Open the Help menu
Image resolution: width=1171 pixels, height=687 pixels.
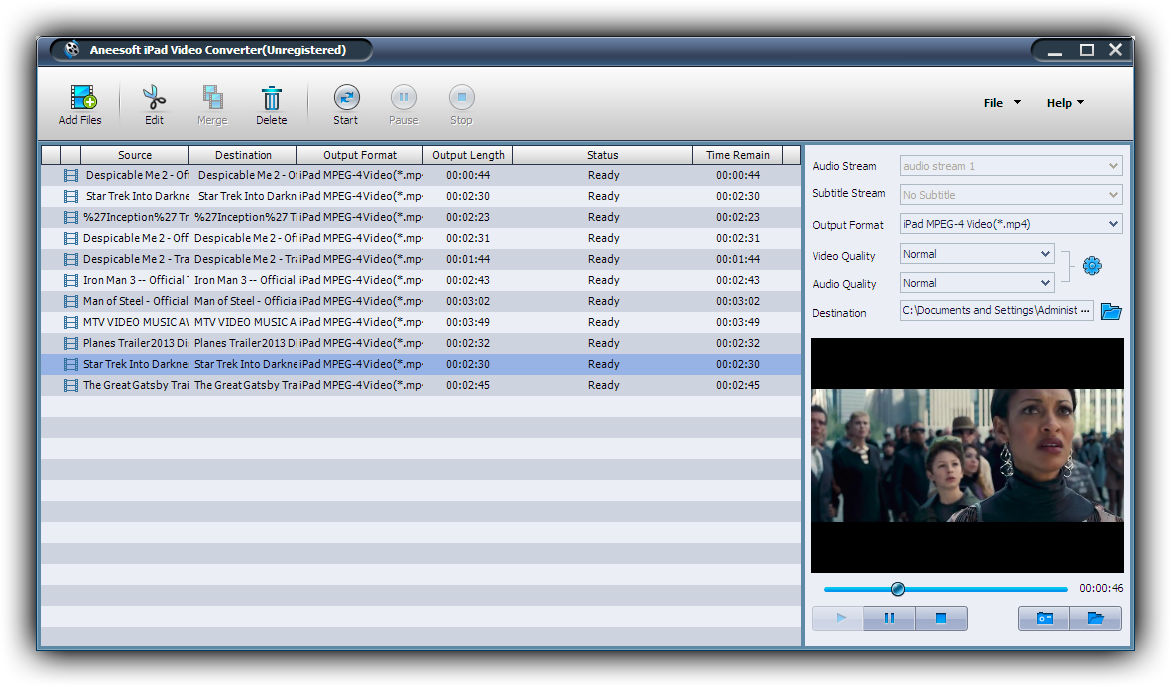[x=1064, y=103]
